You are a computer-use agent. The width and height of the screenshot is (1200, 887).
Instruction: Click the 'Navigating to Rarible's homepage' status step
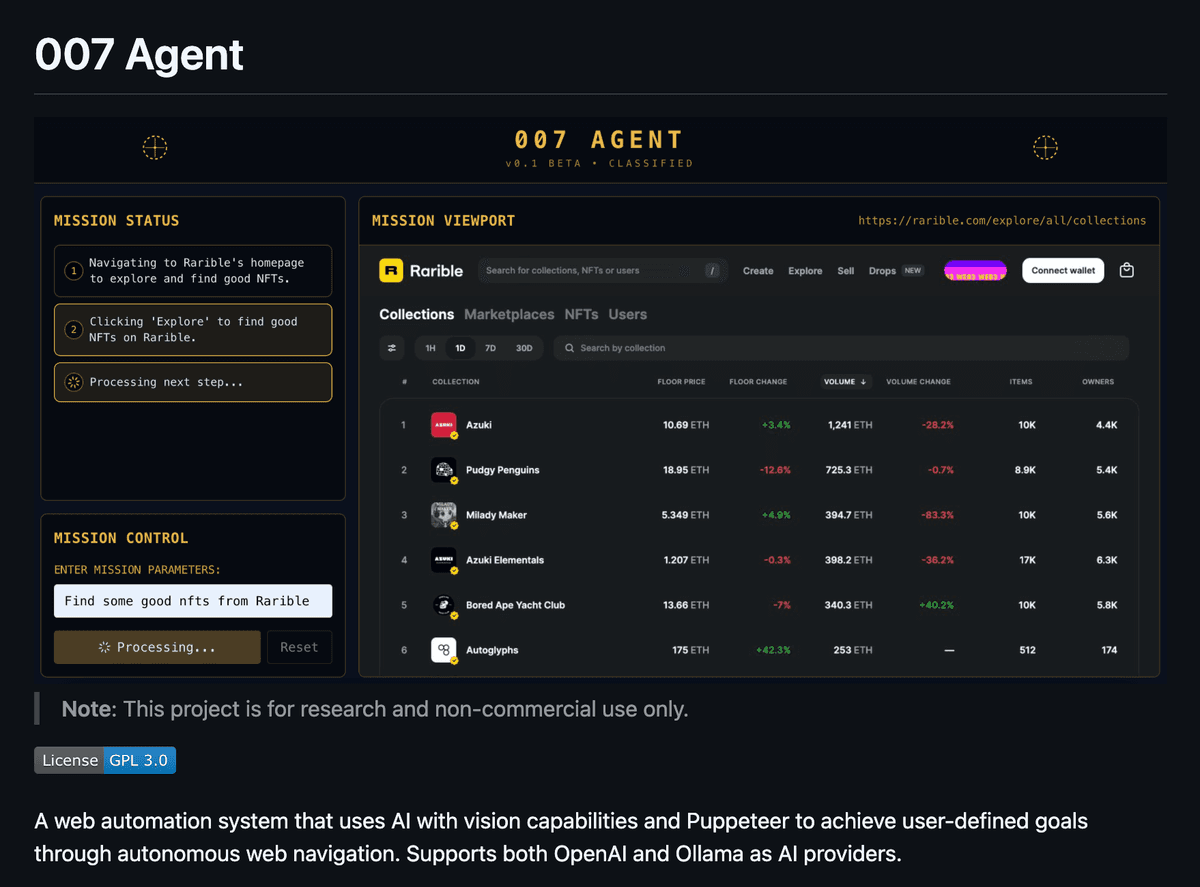click(193, 271)
